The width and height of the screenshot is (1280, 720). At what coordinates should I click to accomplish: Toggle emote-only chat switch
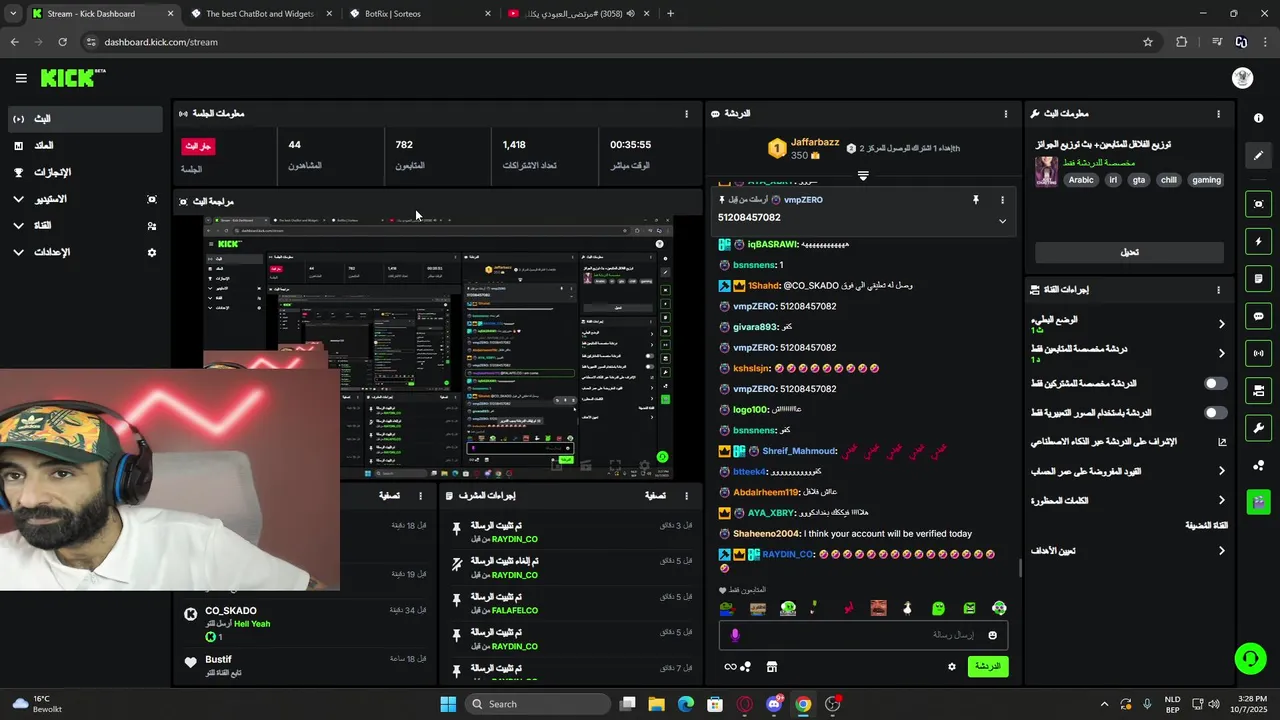pos(1215,413)
